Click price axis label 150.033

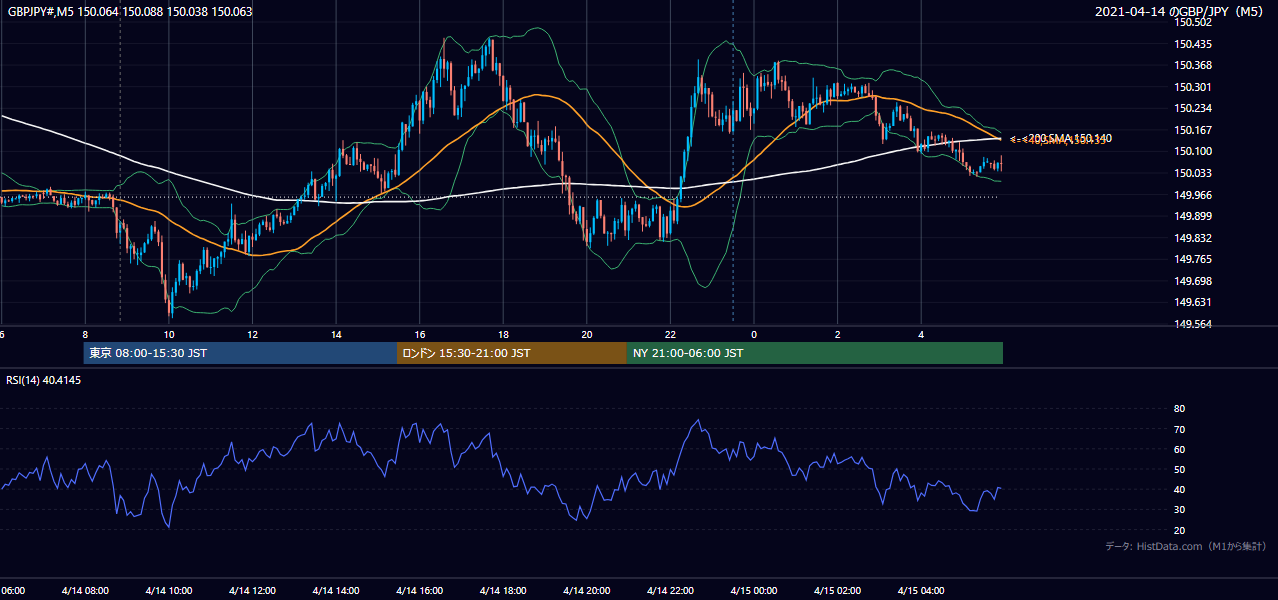(1193, 173)
